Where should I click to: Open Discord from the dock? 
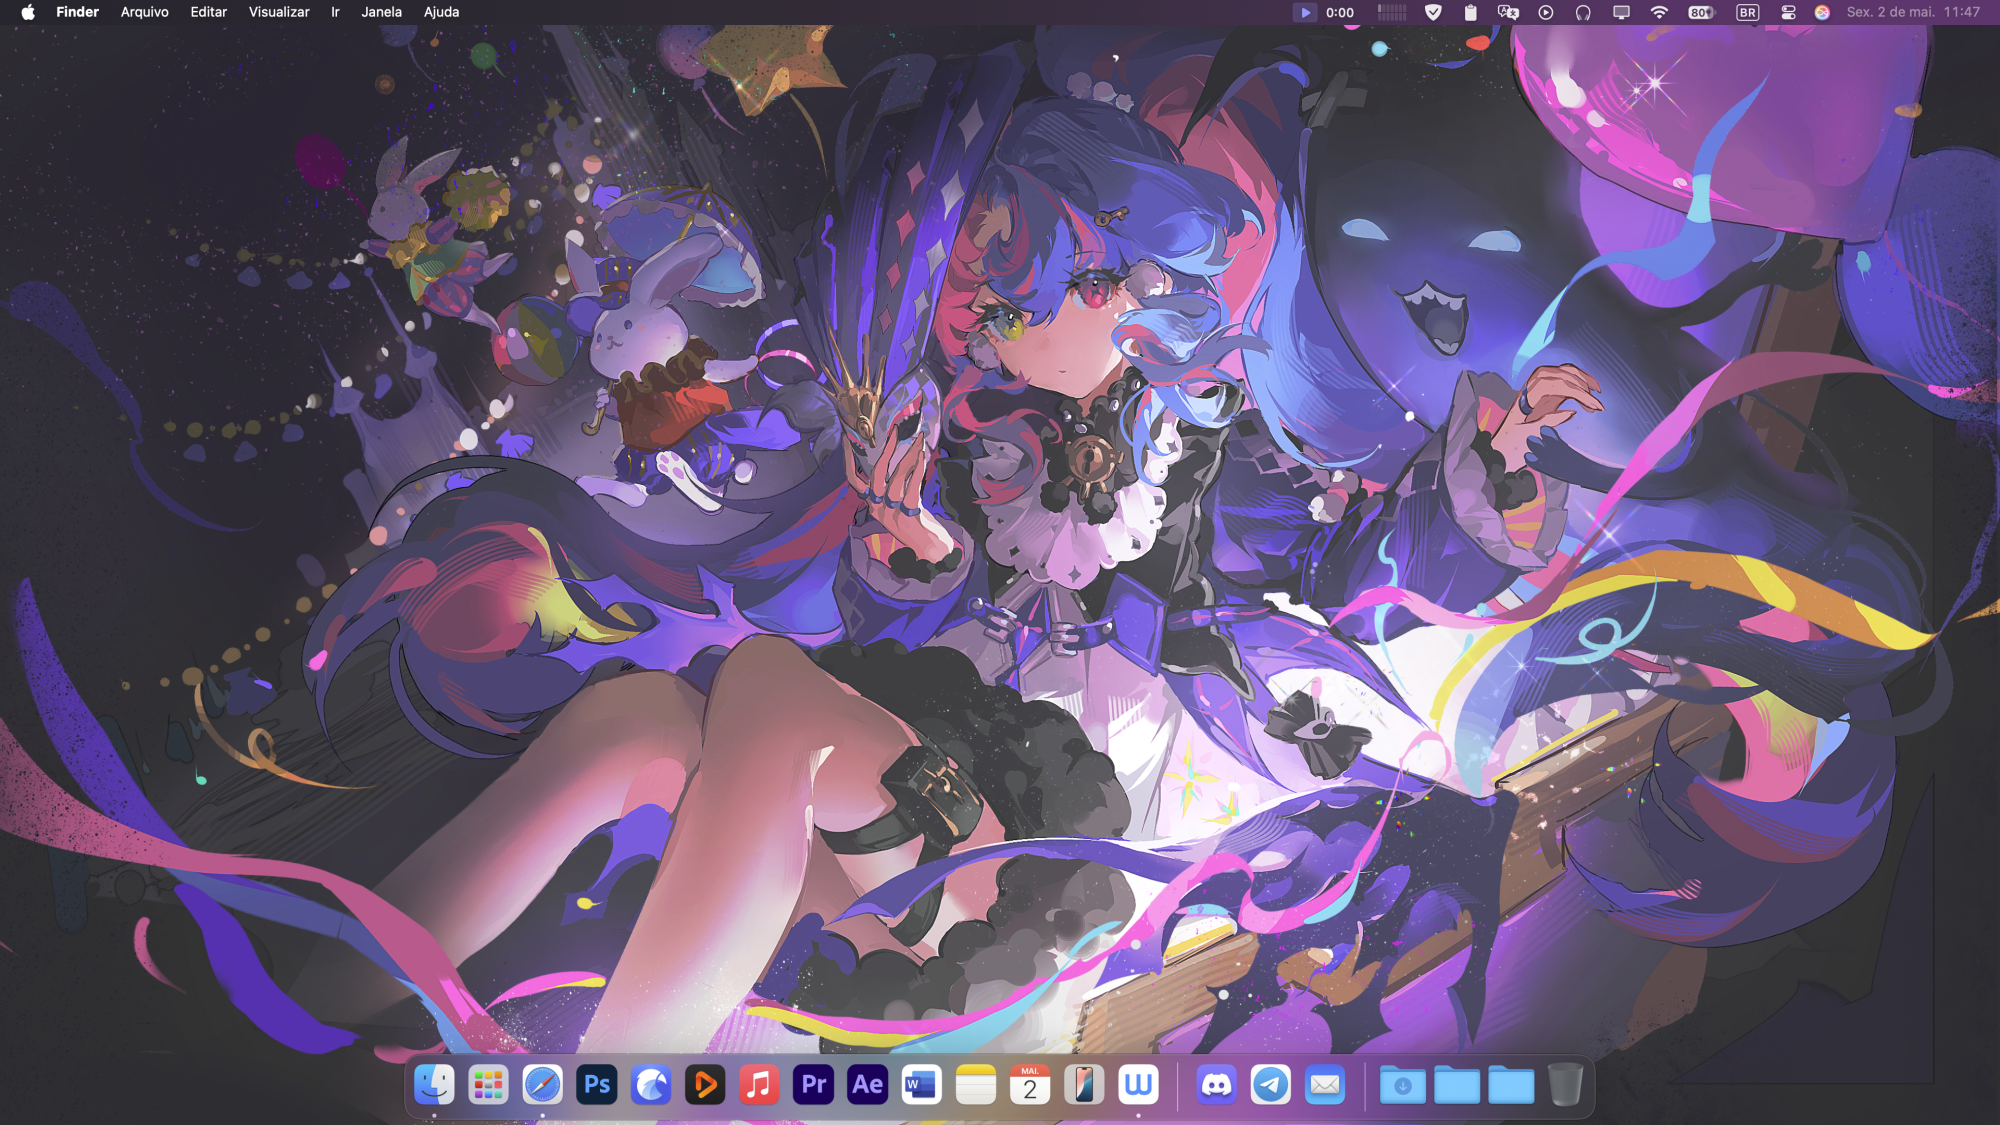click(x=1216, y=1085)
